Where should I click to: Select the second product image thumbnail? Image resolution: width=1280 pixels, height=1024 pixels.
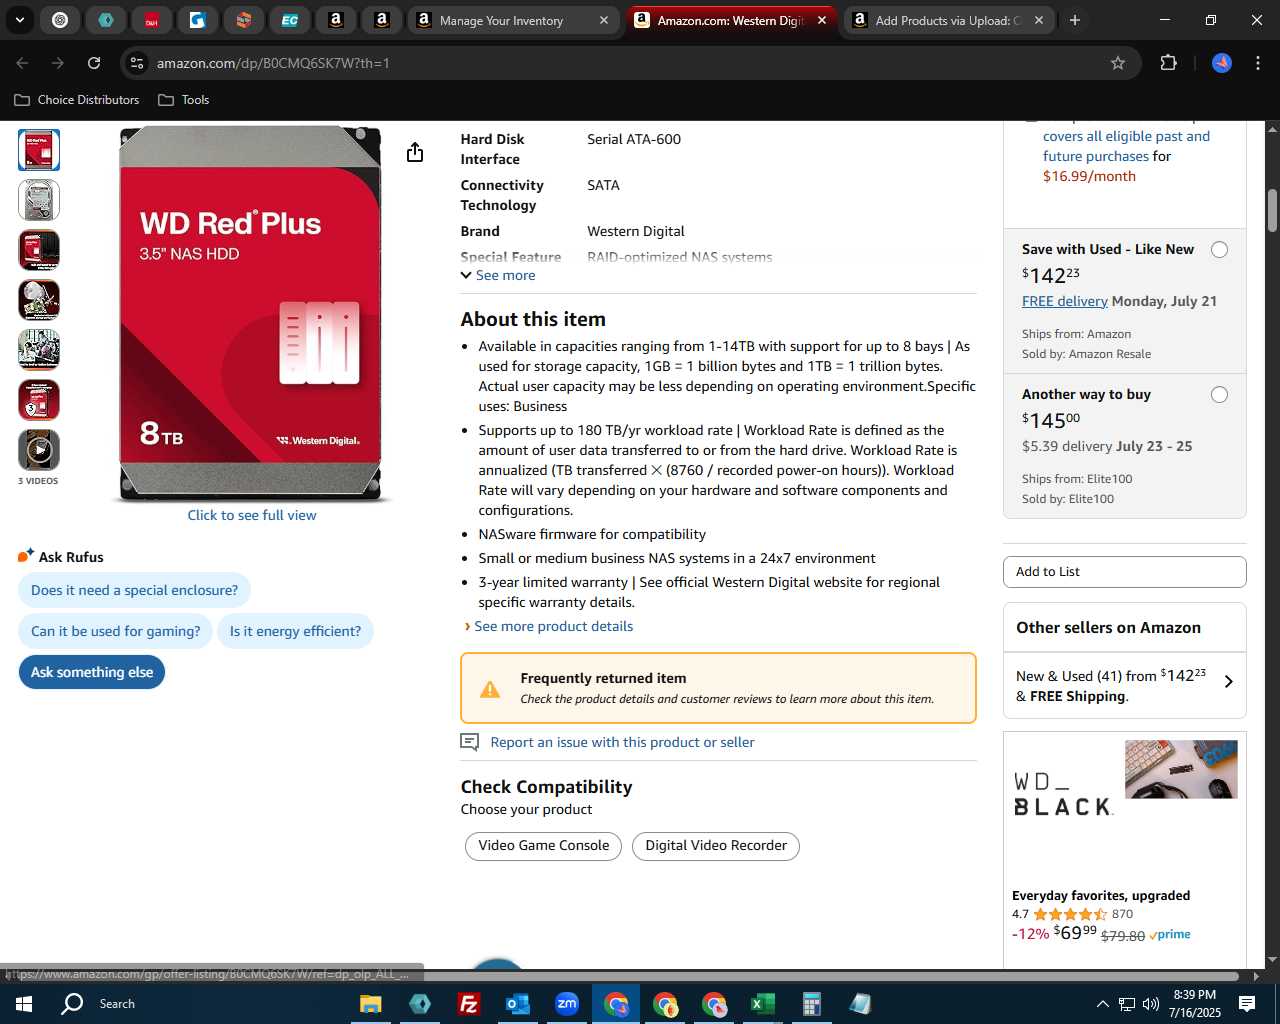tap(39, 200)
